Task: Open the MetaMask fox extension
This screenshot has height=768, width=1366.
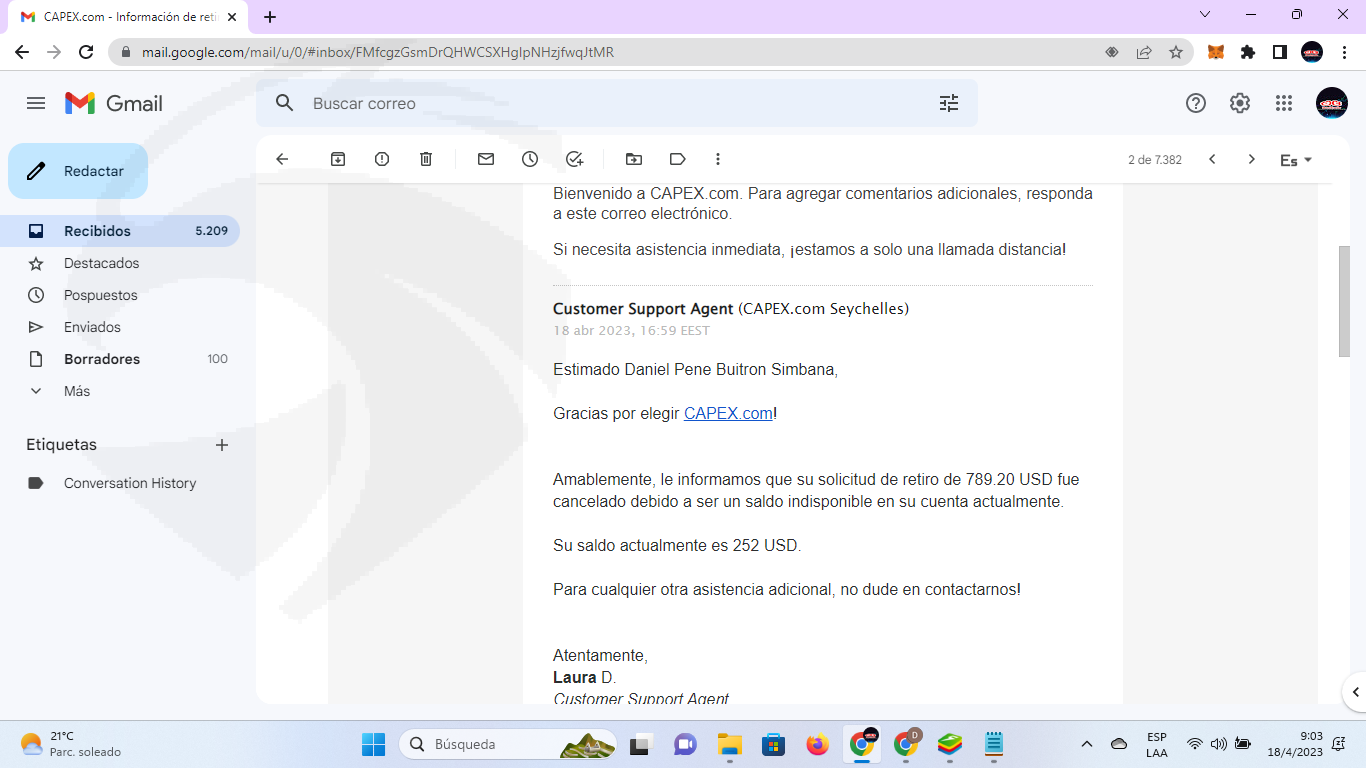Action: click(x=1216, y=52)
